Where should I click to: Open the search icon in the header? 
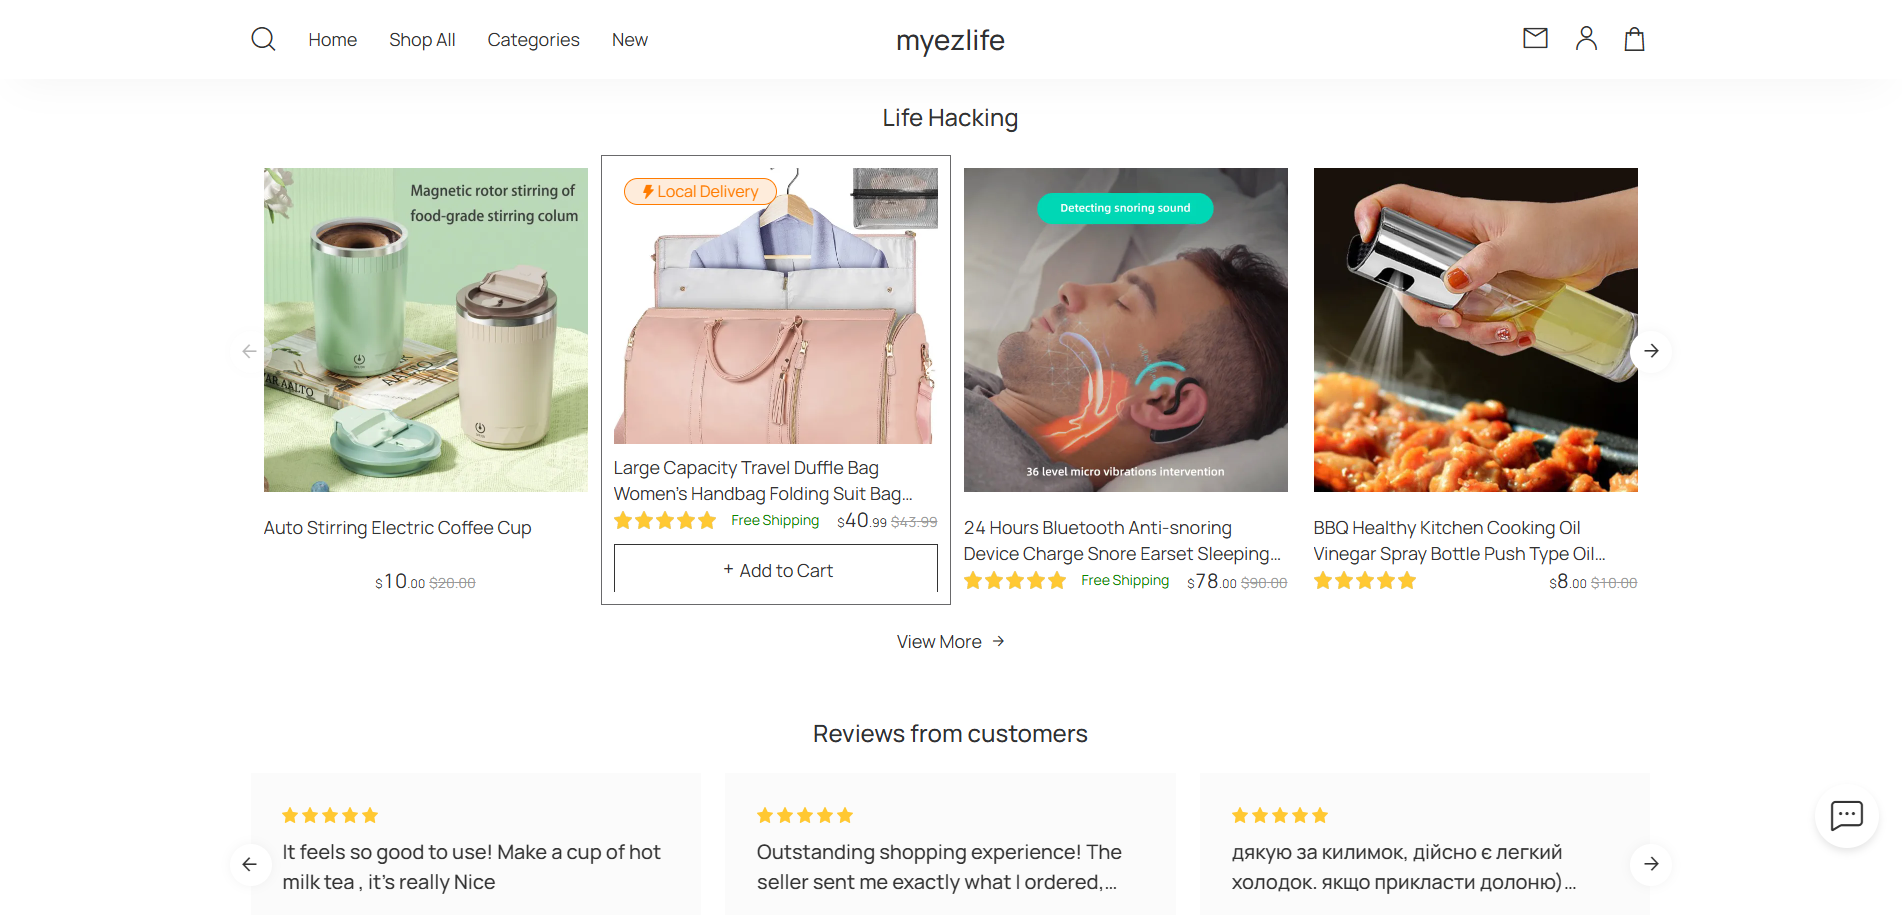(x=263, y=38)
